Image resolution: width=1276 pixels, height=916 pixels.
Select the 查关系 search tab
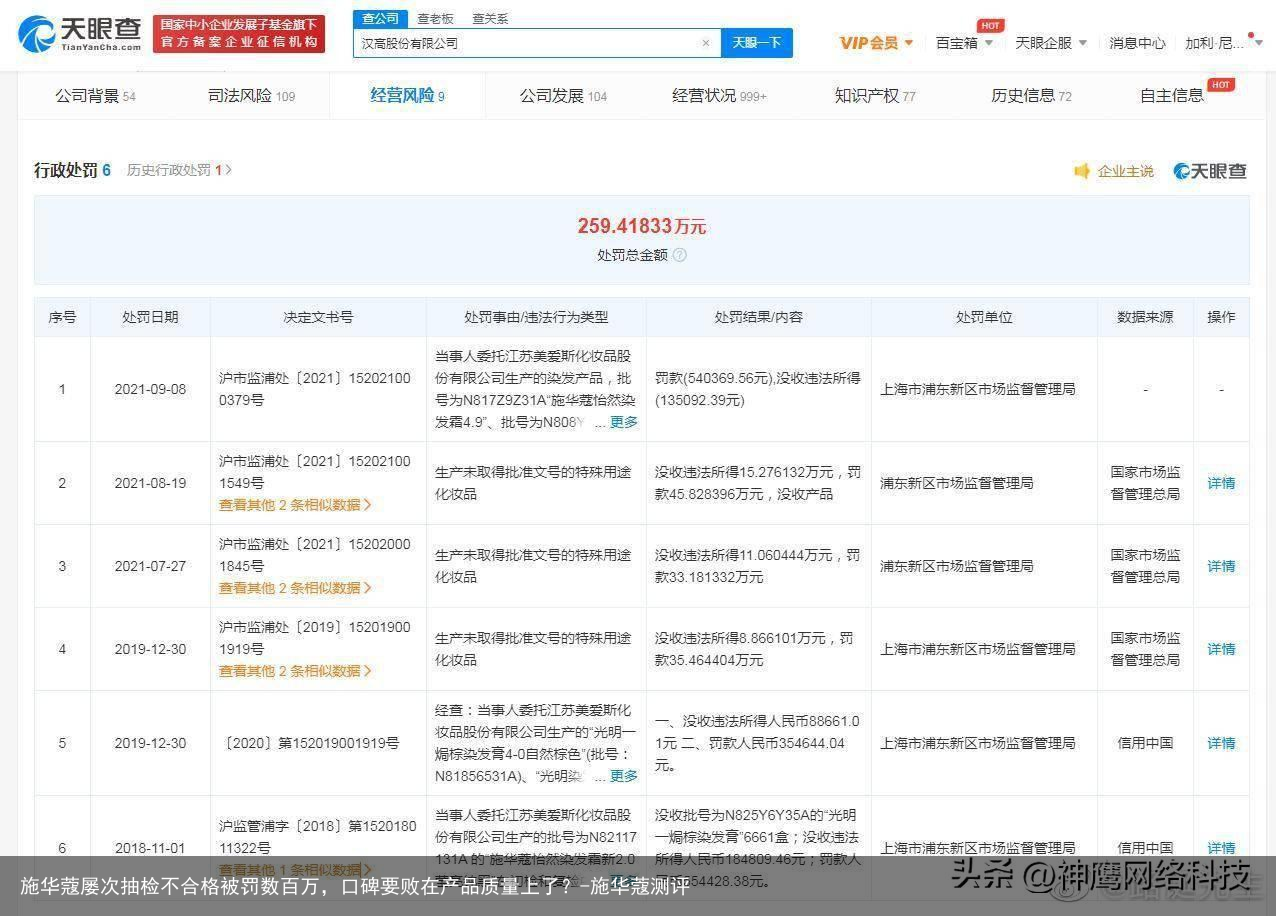490,18
